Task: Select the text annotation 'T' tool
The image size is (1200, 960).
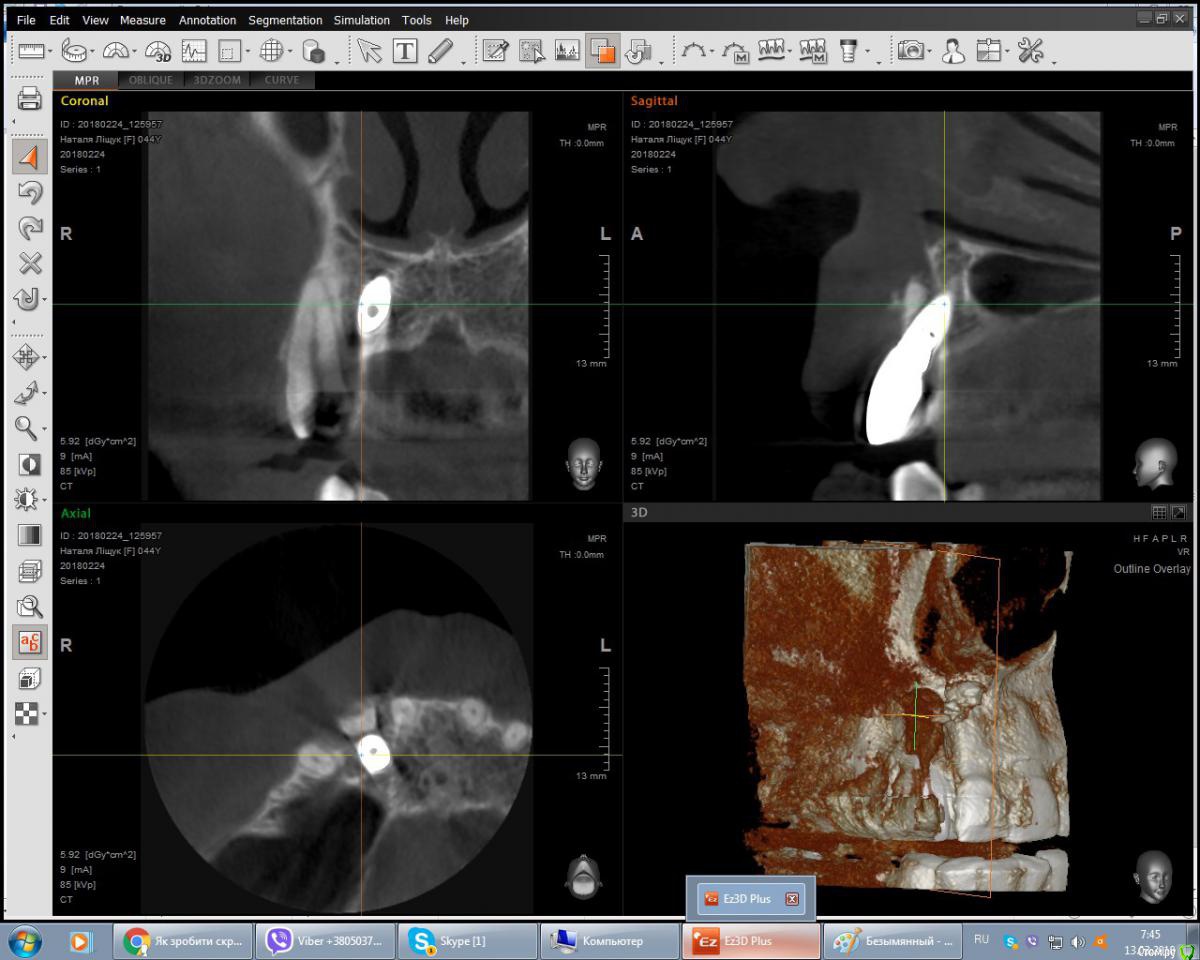Action: [405, 51]
